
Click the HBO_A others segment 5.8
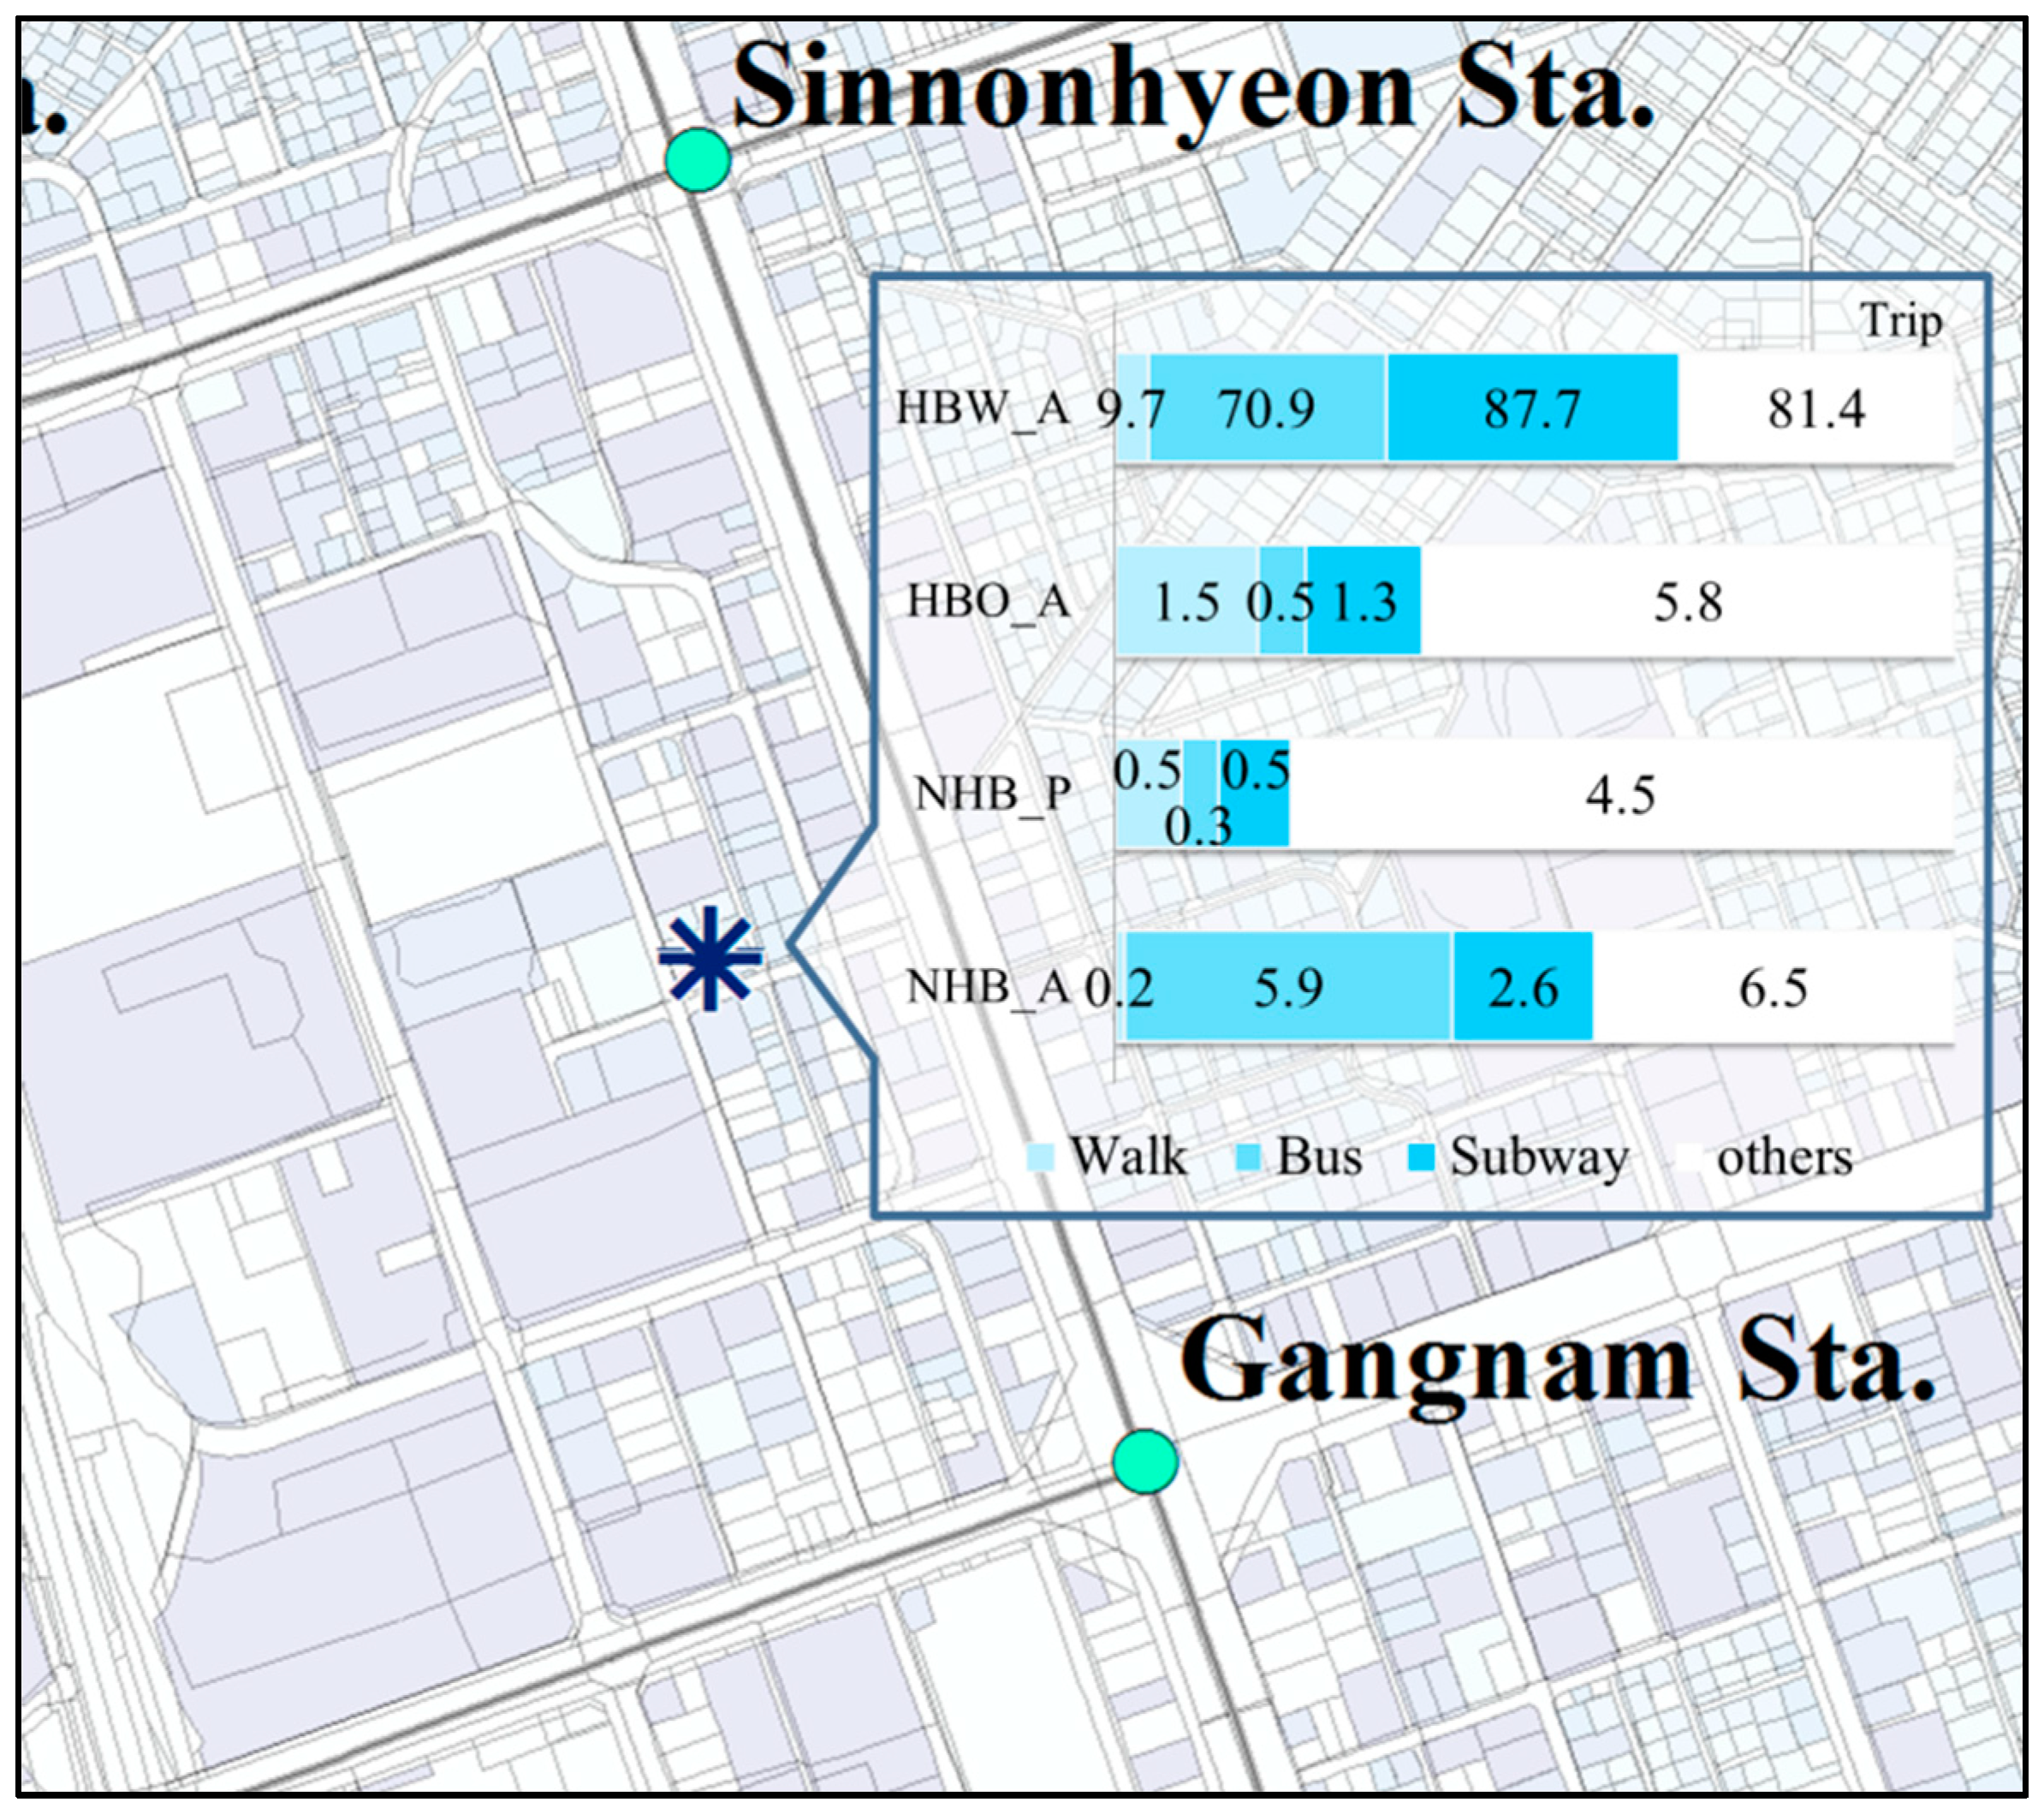pos(1687,601)
